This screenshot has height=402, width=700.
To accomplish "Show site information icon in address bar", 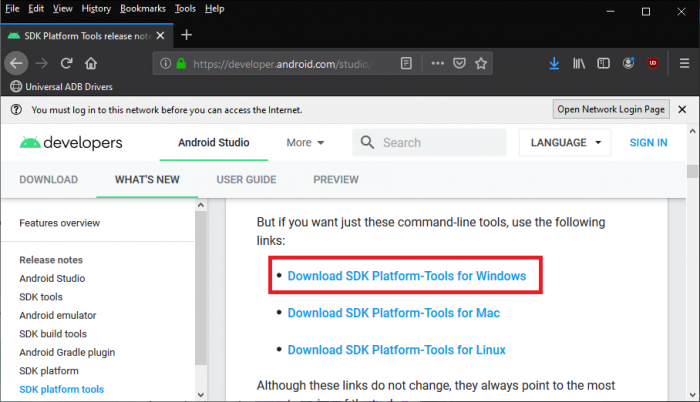I will (x=166, y=63).
